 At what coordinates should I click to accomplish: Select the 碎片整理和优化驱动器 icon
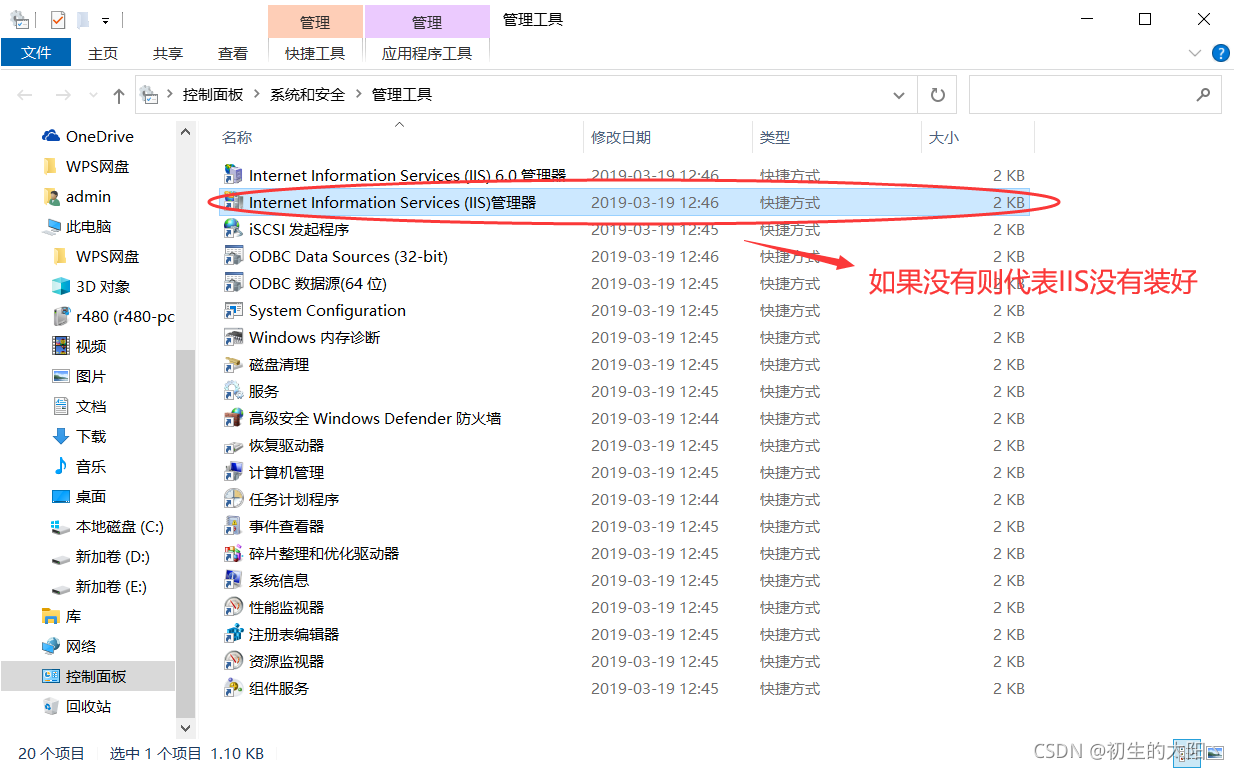[233, 553]
